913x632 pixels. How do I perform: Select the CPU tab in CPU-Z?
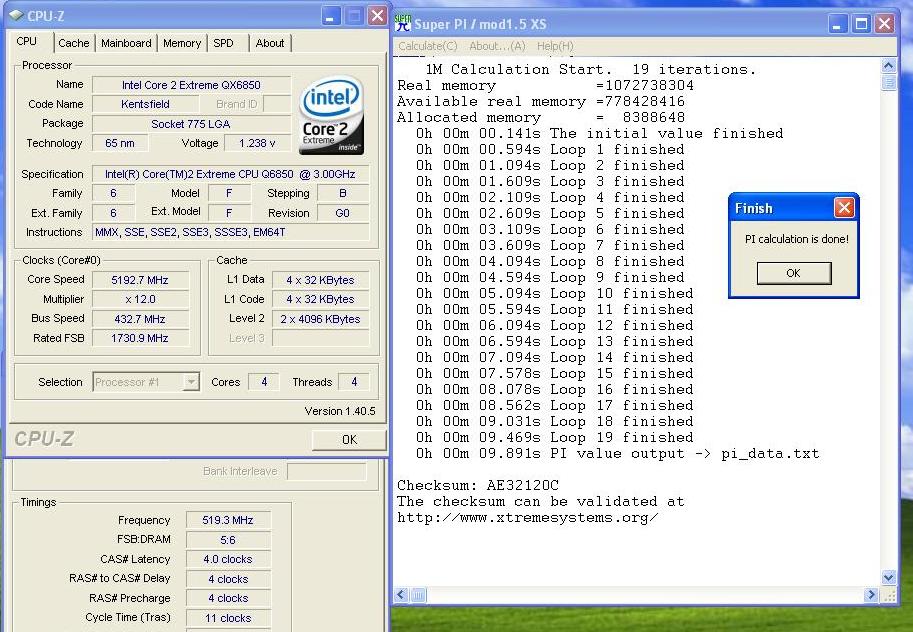coord(27,41)
